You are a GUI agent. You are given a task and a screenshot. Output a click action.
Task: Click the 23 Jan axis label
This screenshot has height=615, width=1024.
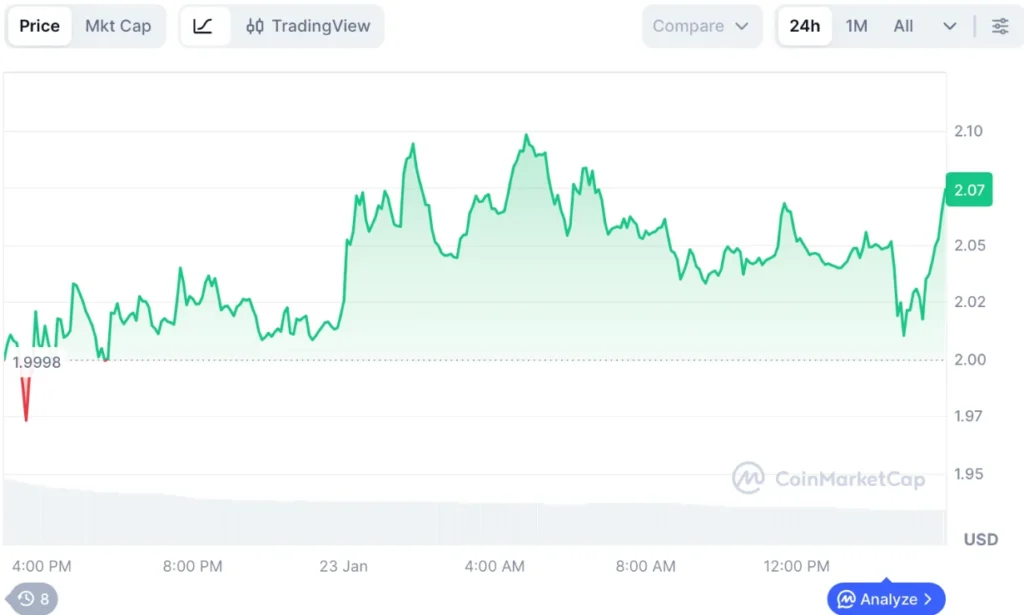coord(343,565)
